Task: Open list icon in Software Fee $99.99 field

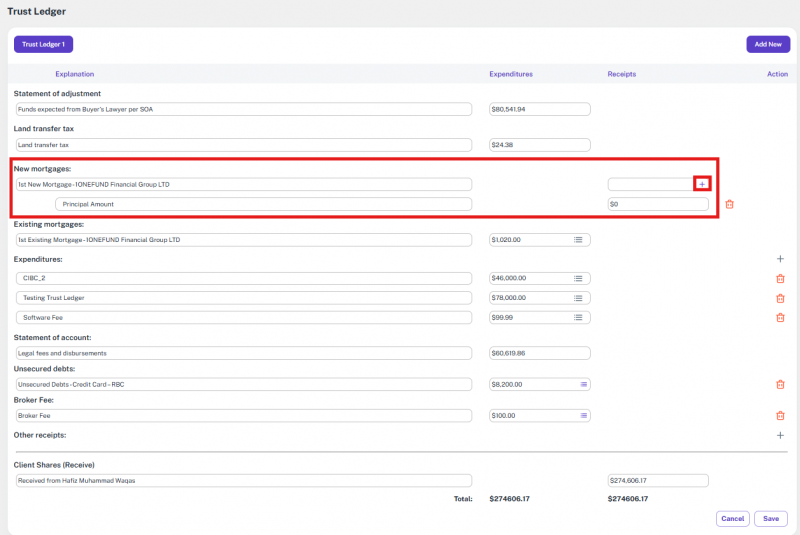Action: click(578, 317)
